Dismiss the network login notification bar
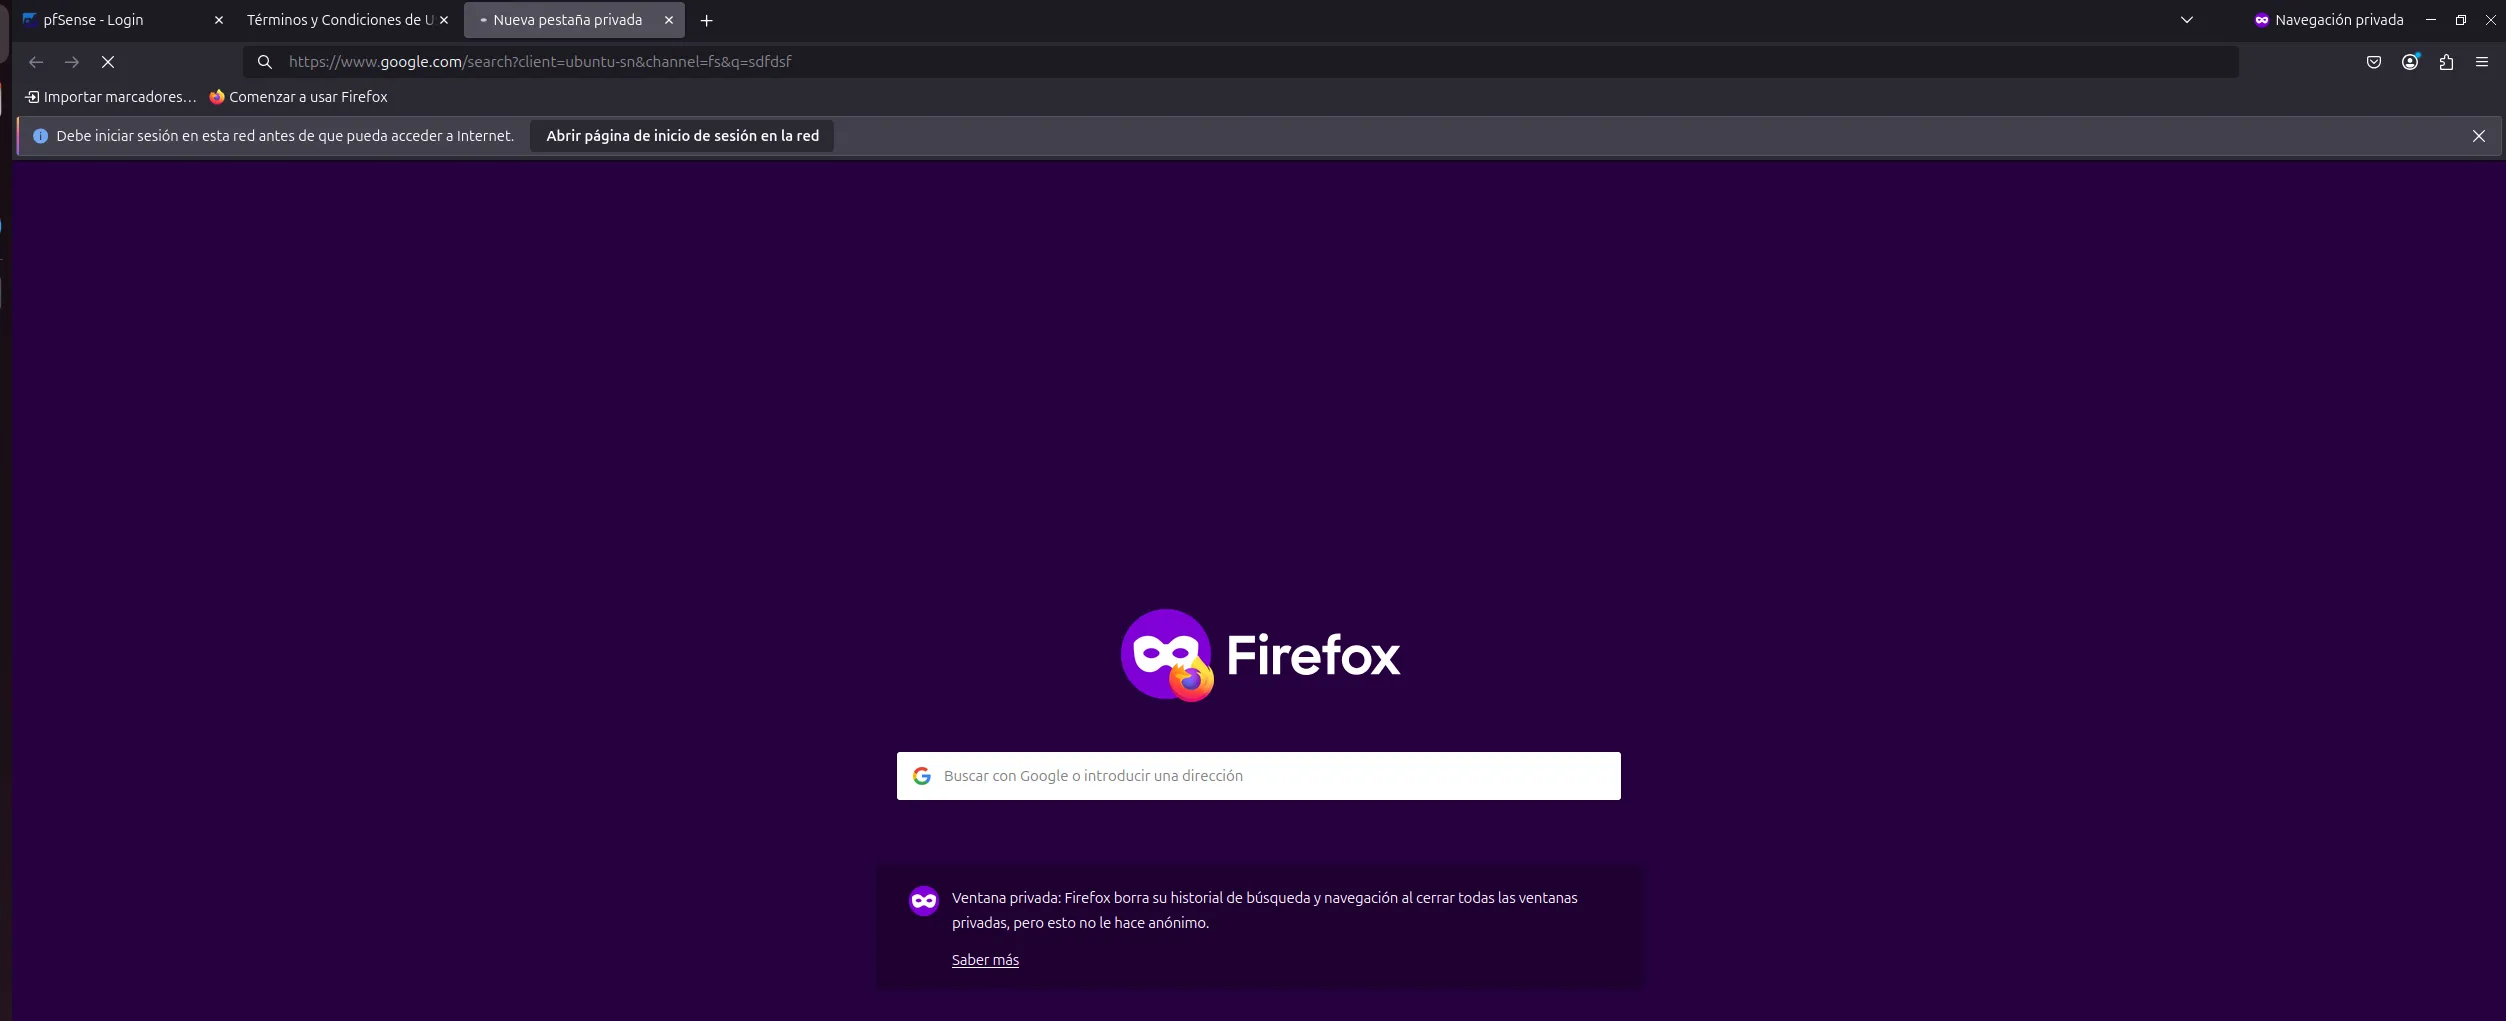 pyautogui.click(x=2479, y=136)
